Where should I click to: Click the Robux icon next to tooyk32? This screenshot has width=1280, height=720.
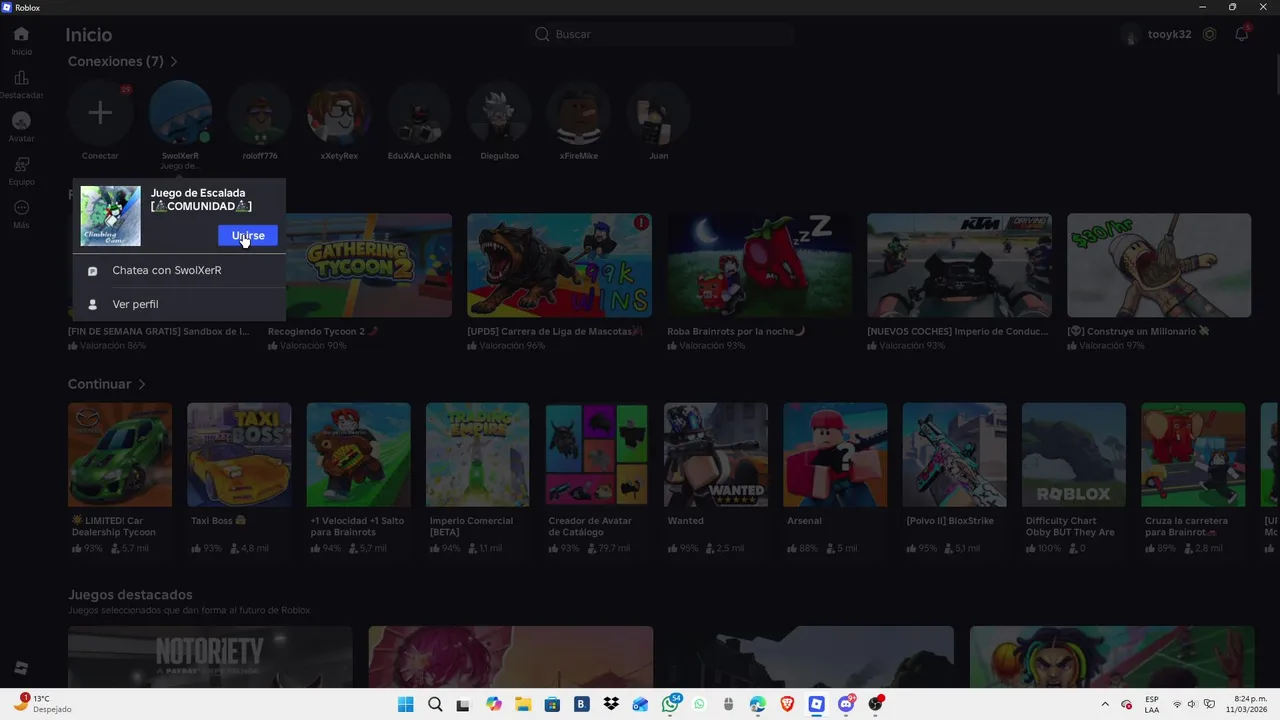click(1209, 34)
